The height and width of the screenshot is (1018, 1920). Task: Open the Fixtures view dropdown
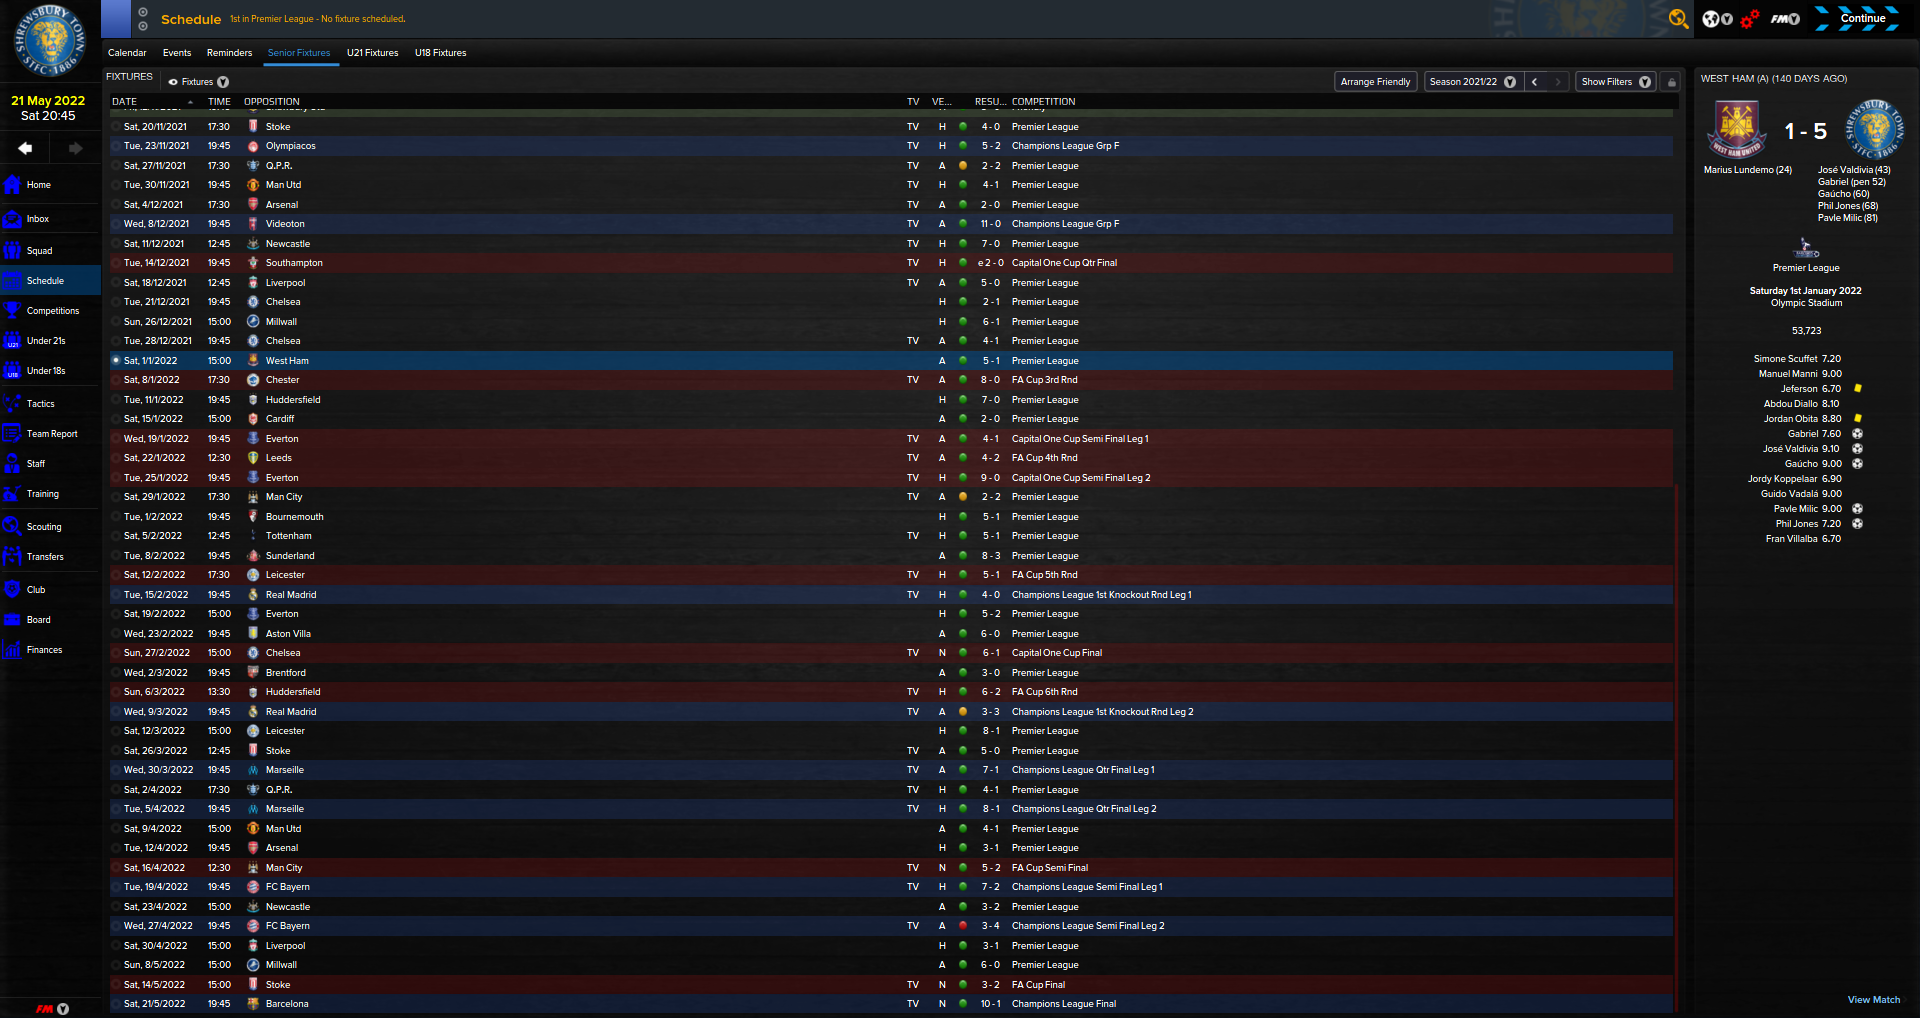coord(199,82)
